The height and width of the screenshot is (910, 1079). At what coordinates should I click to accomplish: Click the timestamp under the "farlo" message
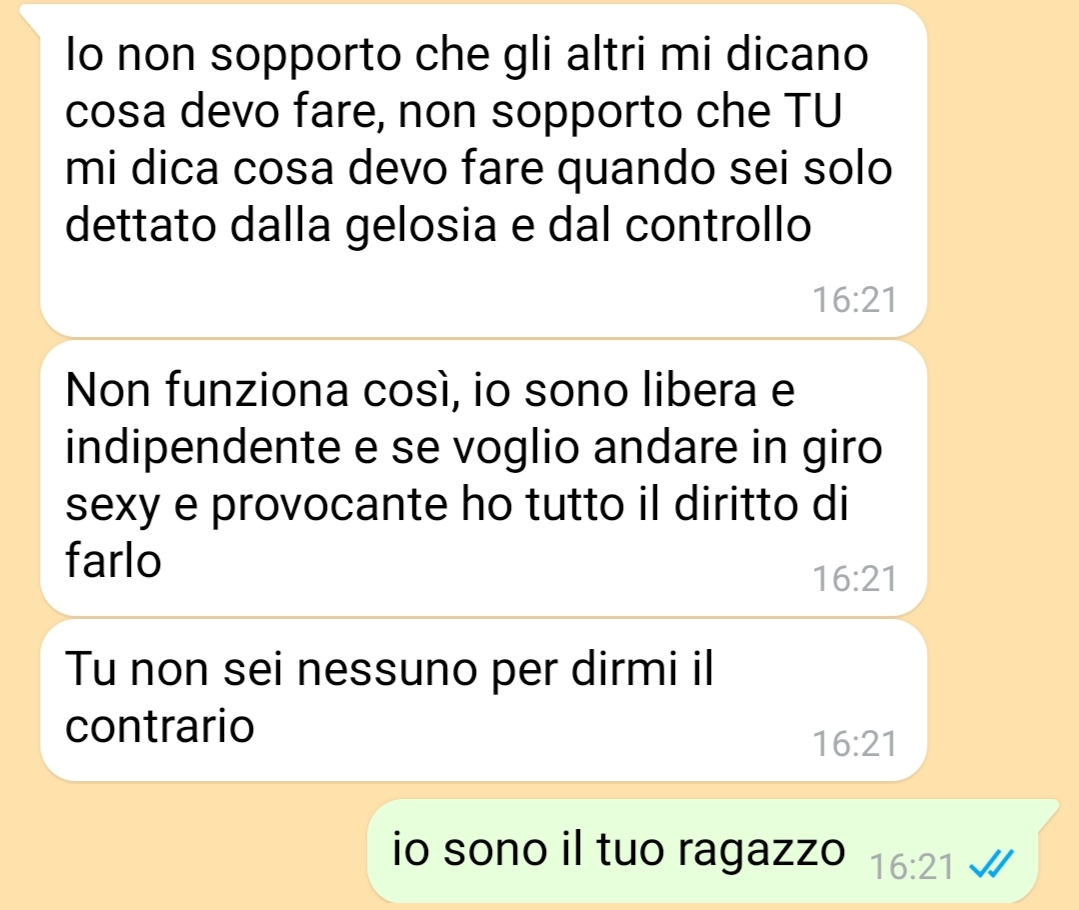[x=855, y=578]
